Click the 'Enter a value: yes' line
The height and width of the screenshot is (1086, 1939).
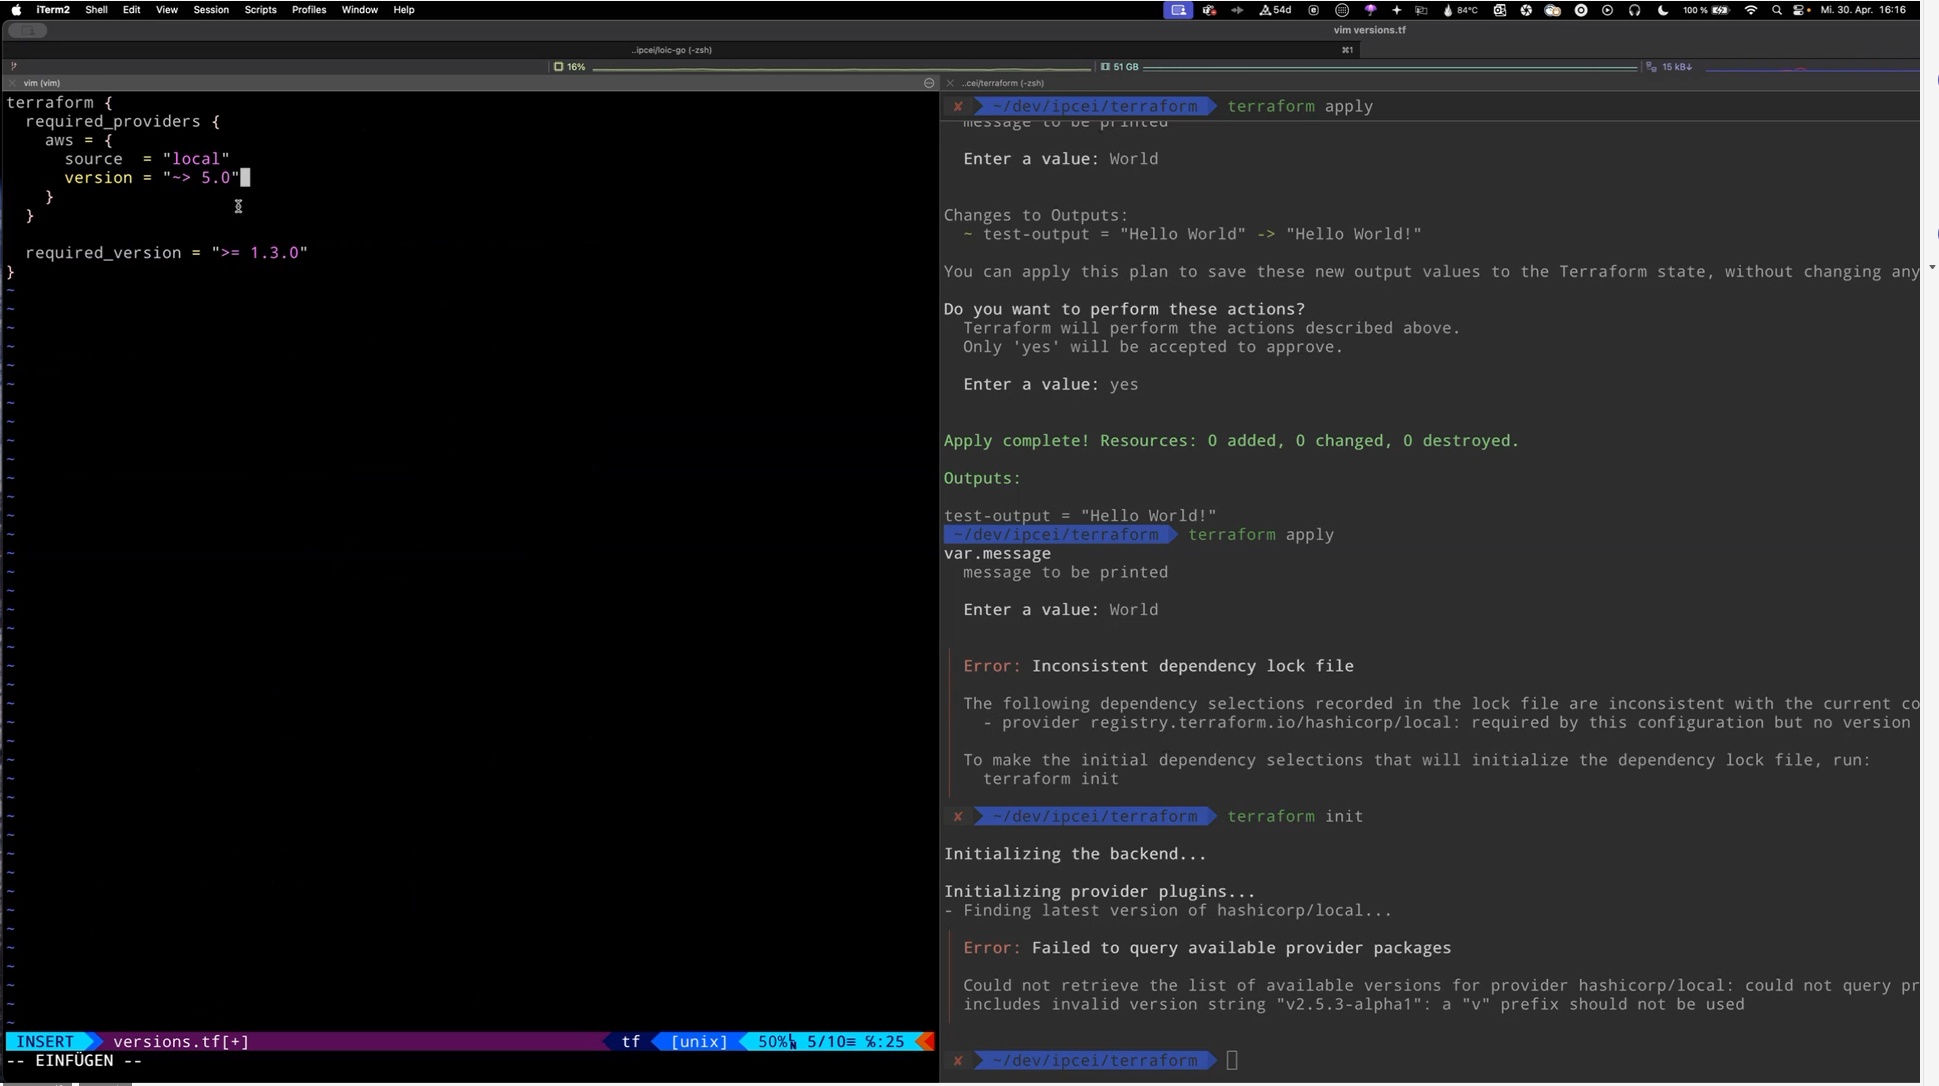coord(1050,385)
